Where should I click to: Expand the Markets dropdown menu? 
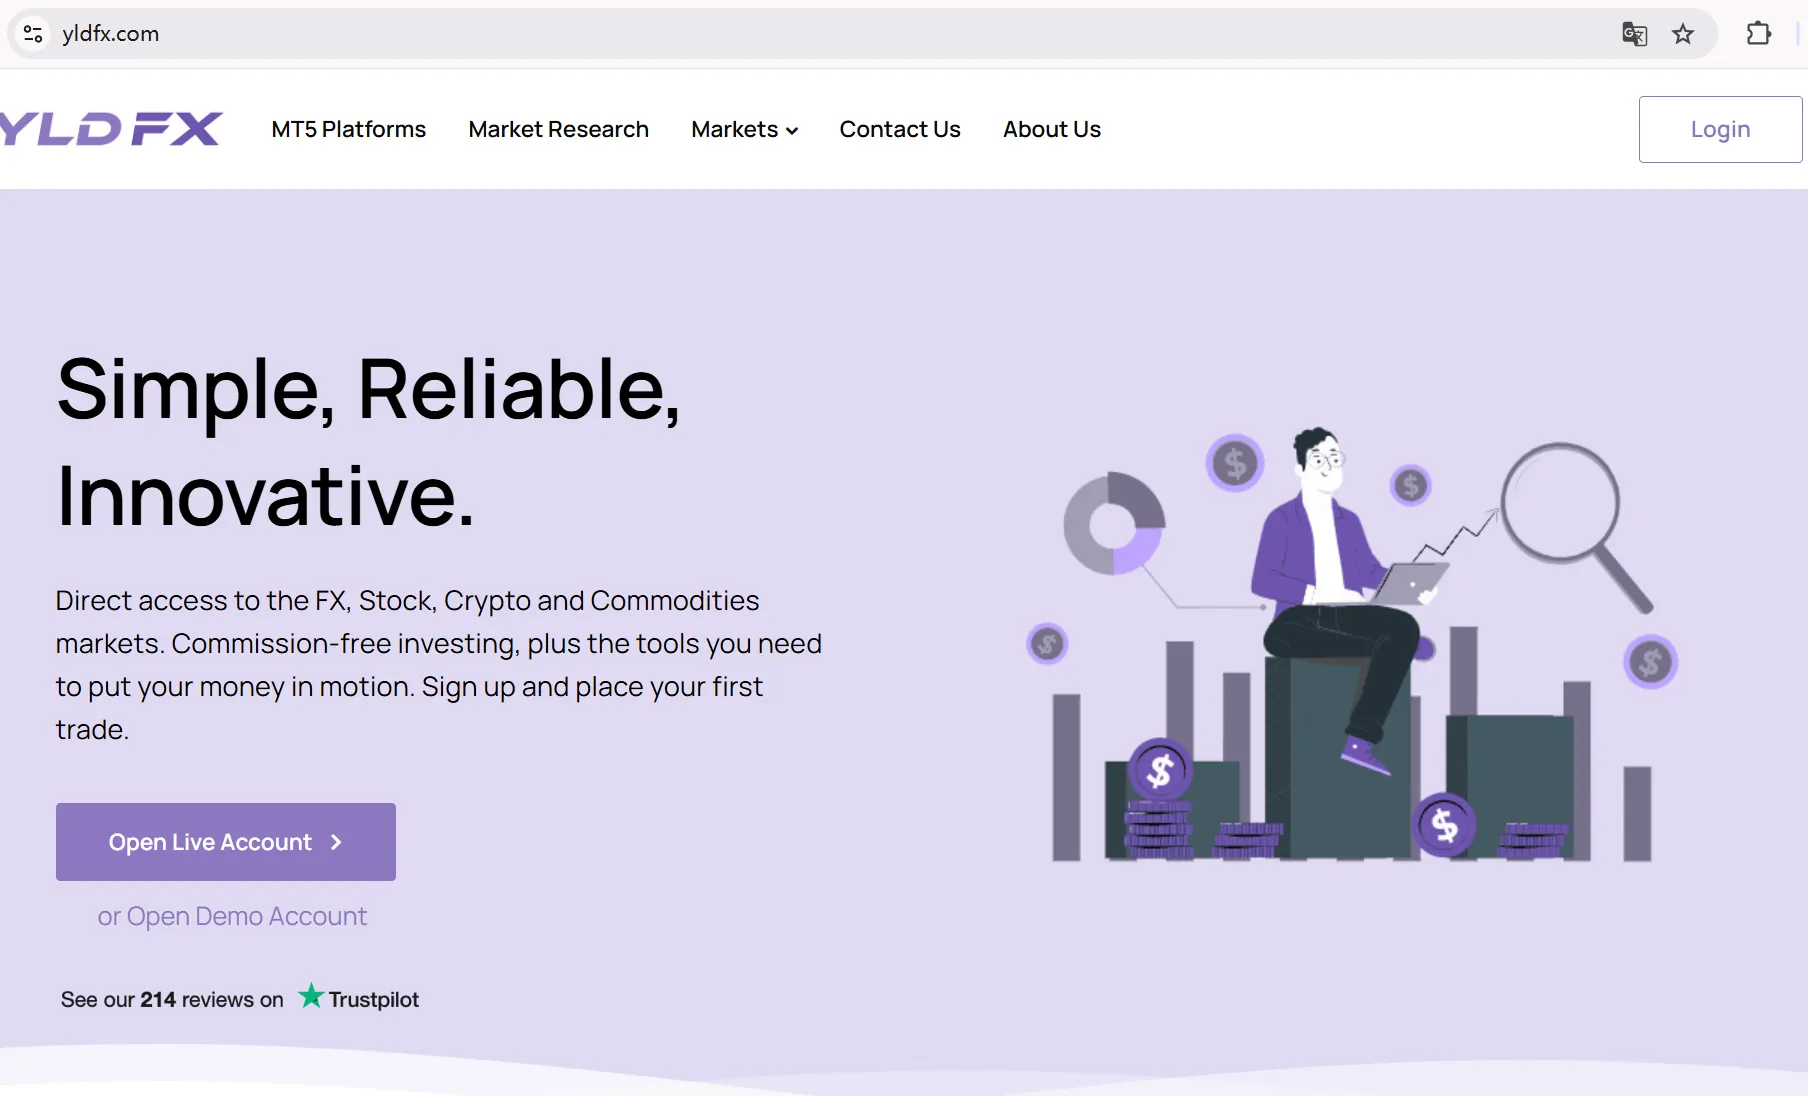tap(744, 129)
